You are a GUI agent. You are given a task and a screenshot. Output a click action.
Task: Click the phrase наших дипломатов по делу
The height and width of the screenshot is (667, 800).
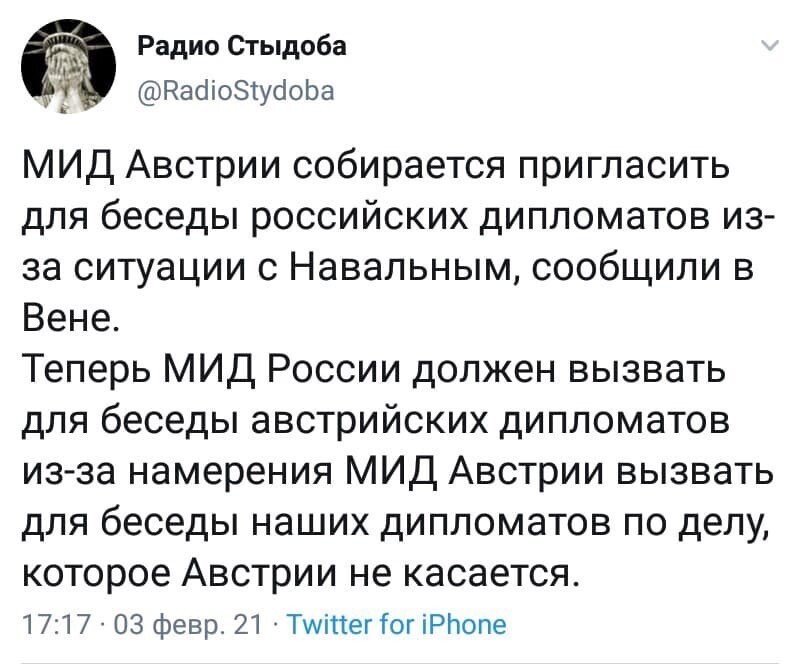point(510,525)
